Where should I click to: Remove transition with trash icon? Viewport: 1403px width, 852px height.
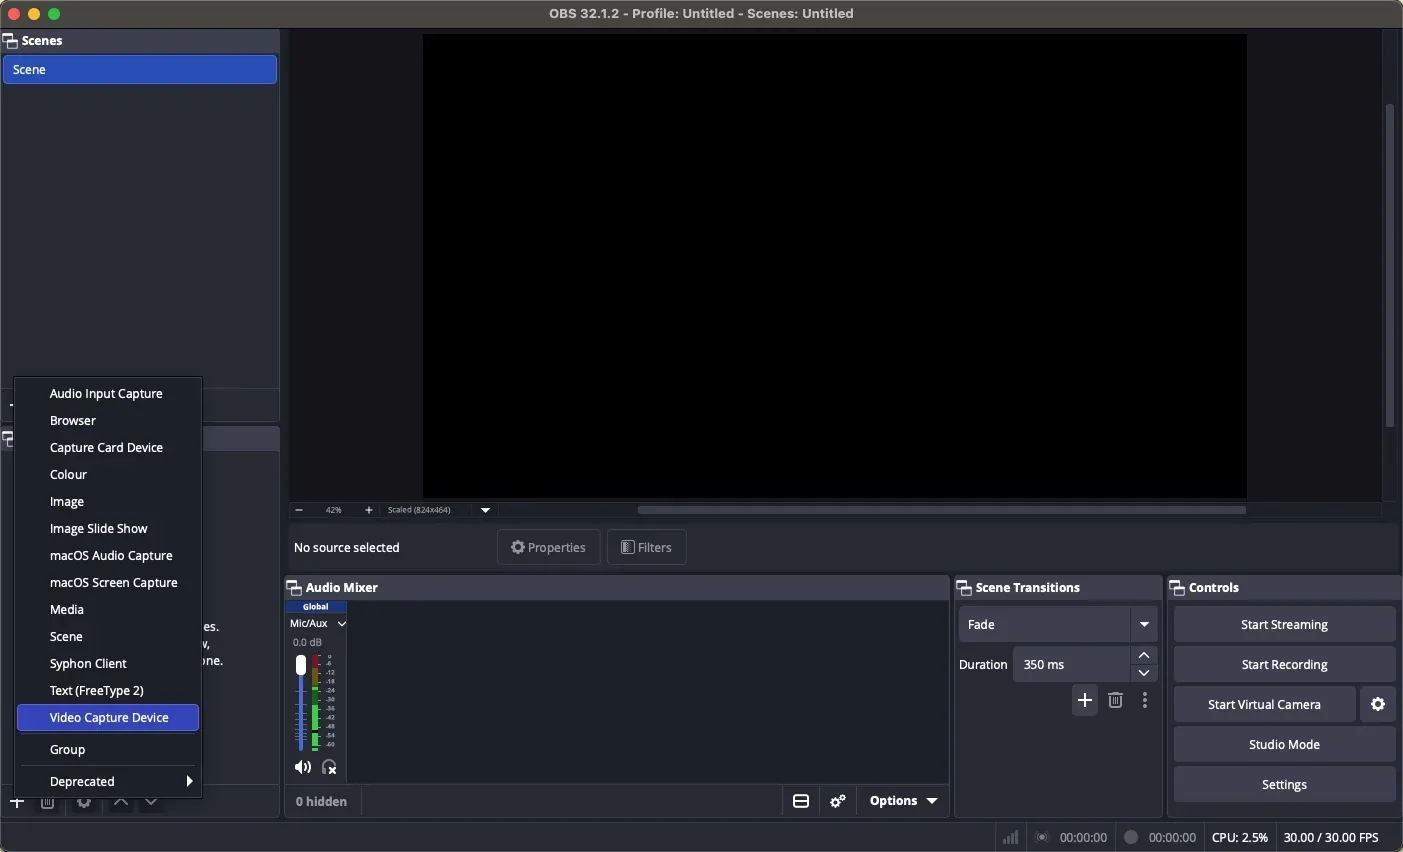click(x=1117, y=700)
